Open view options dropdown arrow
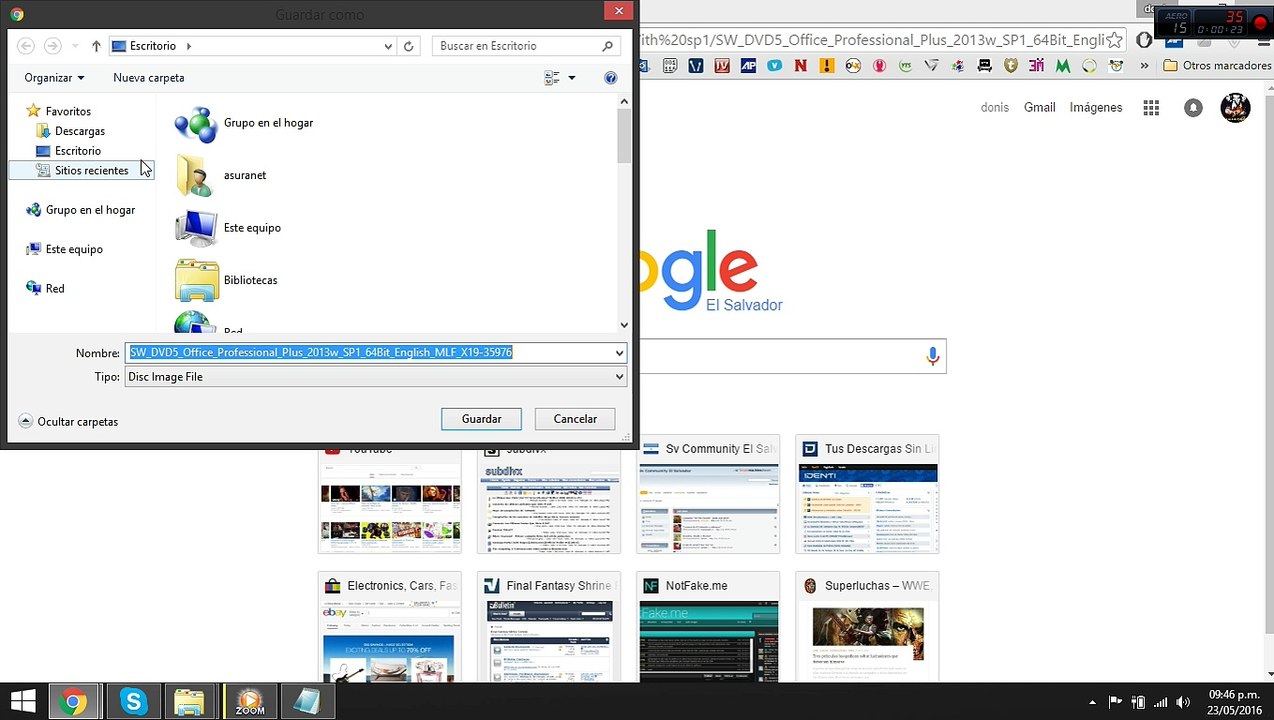The width and height of the screenshot is (1274, 720). point(572,78)
